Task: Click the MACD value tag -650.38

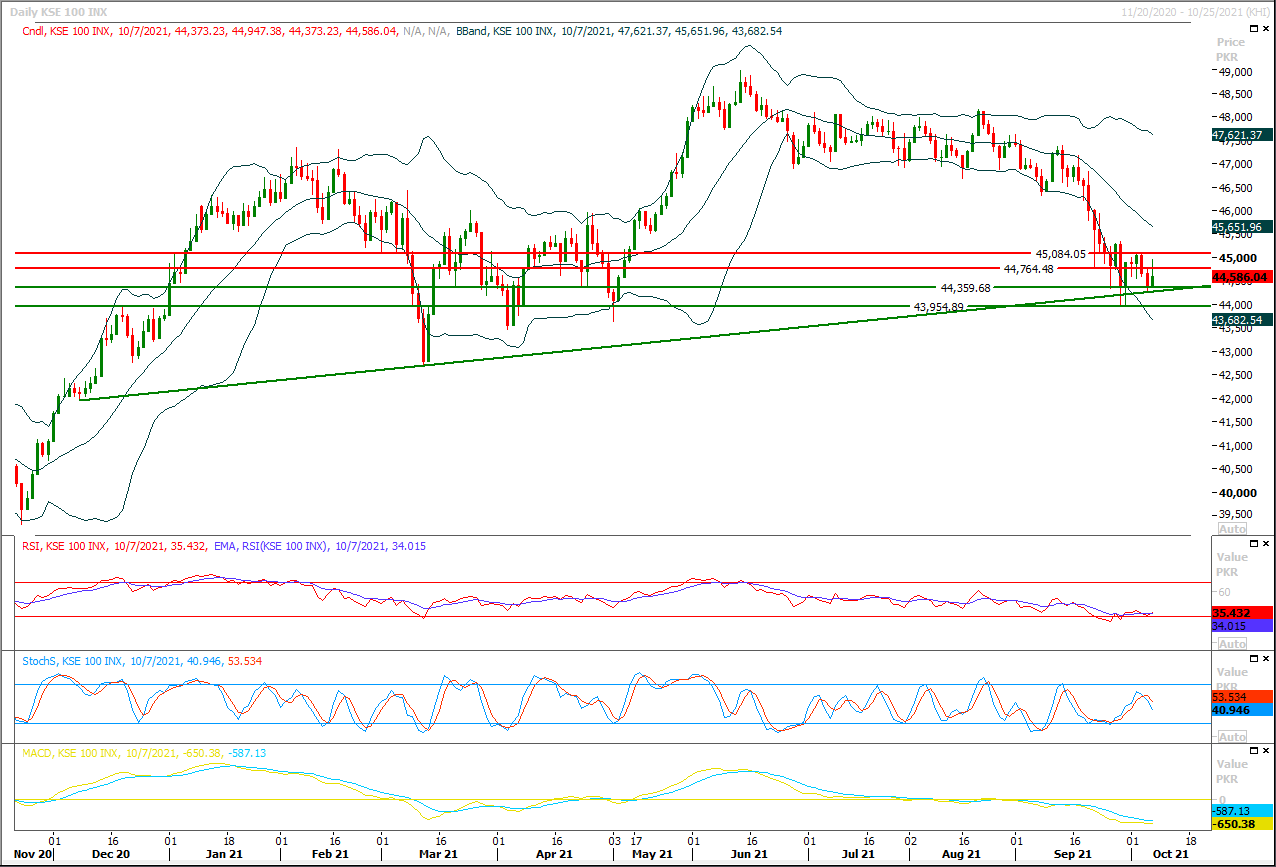Action: click(x=1242, y=826)
